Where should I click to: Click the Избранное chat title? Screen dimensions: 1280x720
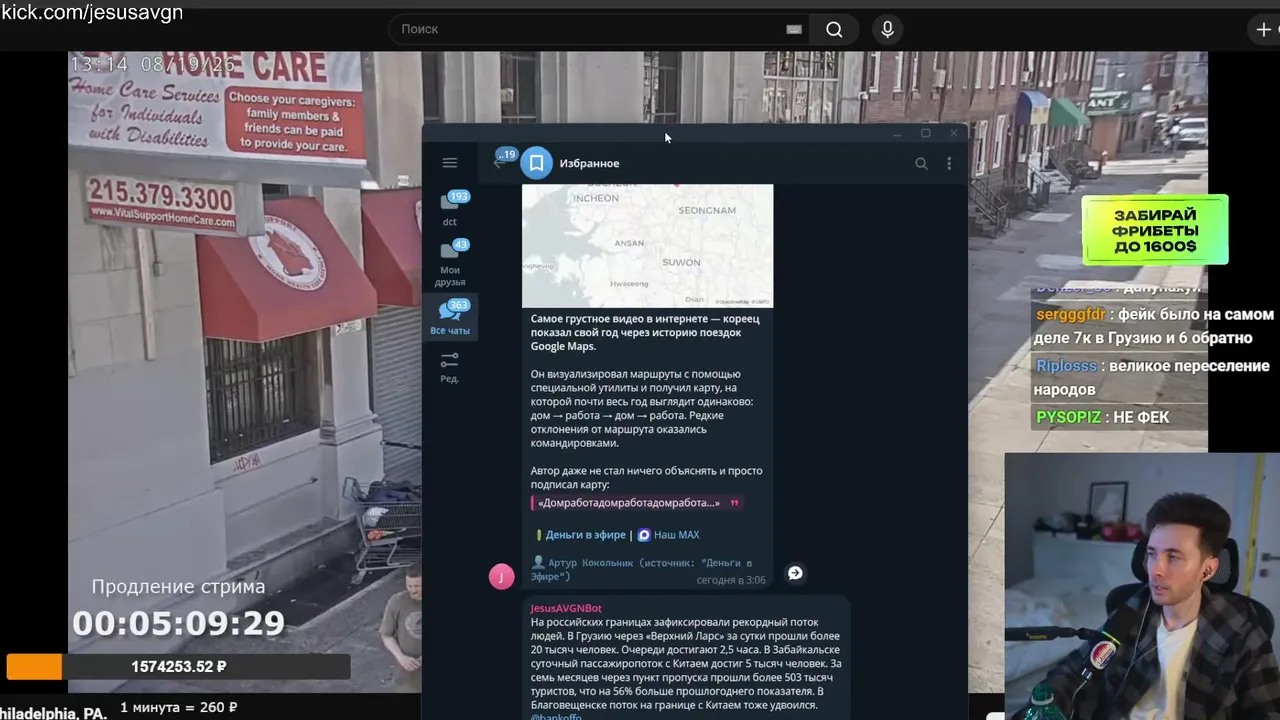(x=589, y=163)
